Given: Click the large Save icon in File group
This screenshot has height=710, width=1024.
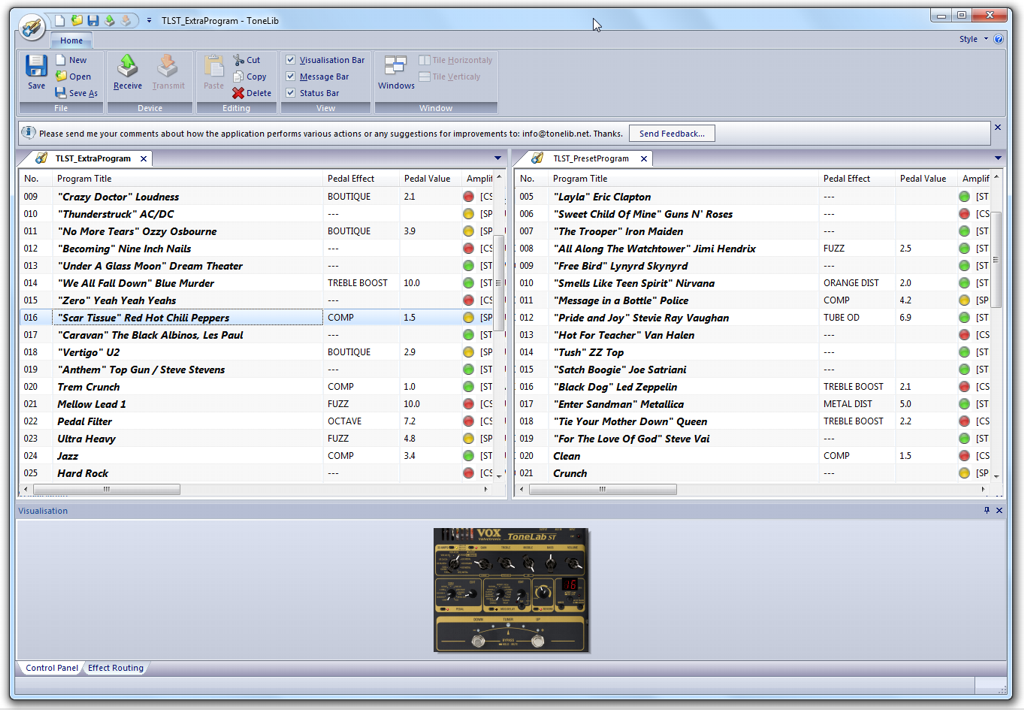Looking at the screenshot, I should [x=36, y=66].
